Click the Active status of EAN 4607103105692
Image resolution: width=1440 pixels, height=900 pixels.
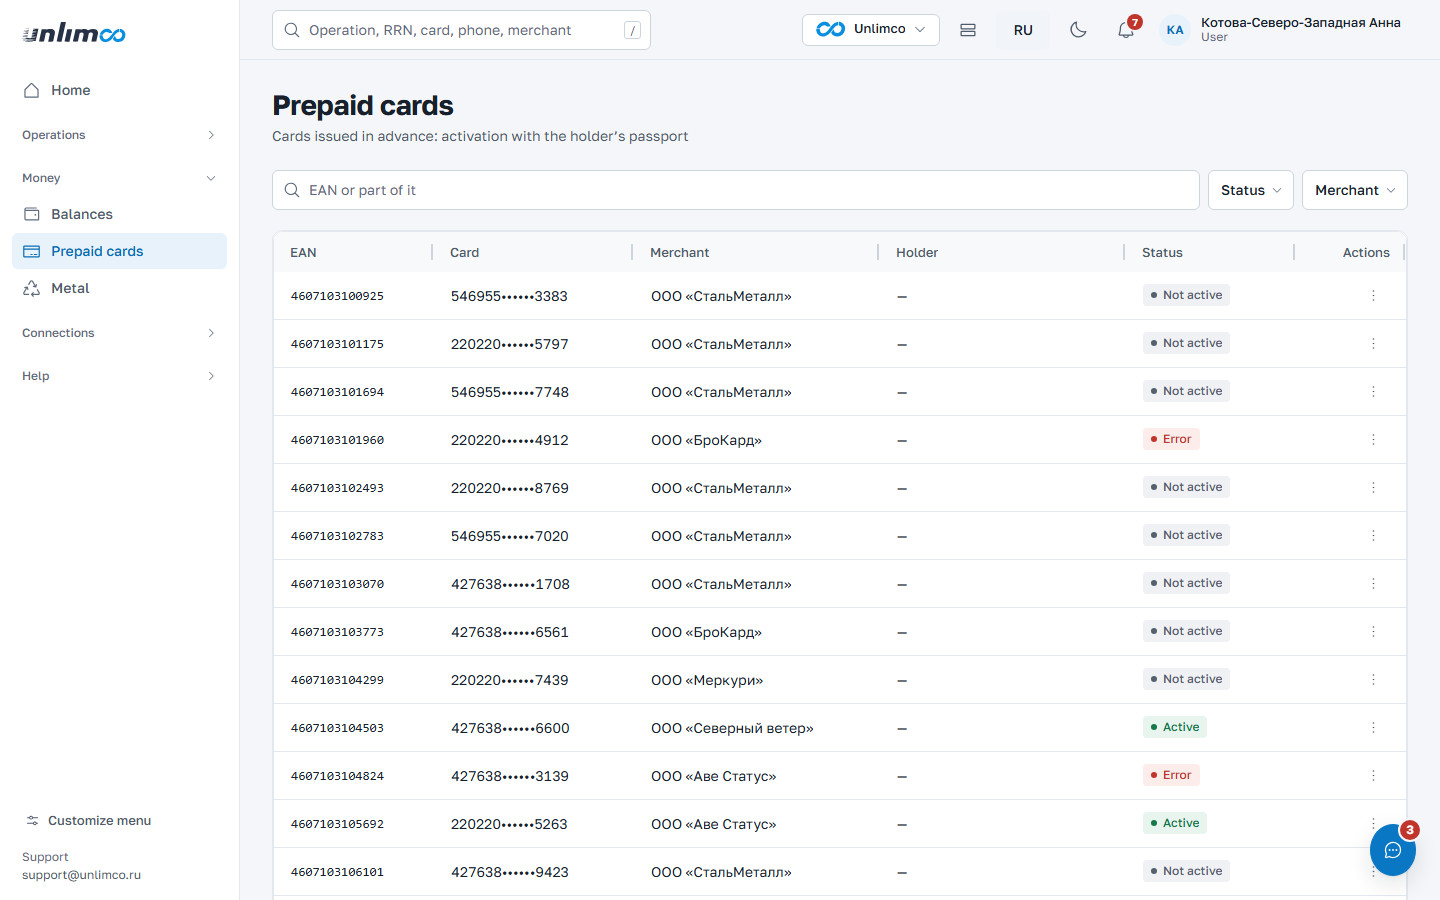point(1175,823)
